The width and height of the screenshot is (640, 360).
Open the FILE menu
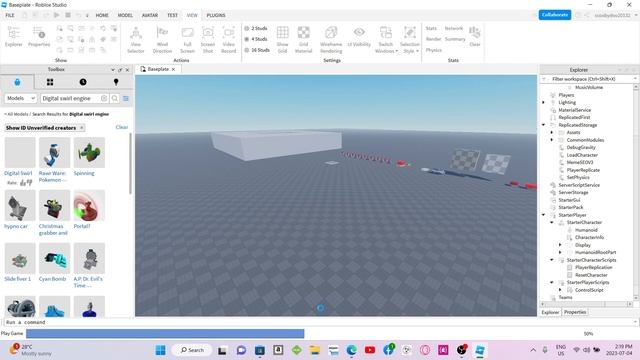(10, 15)
